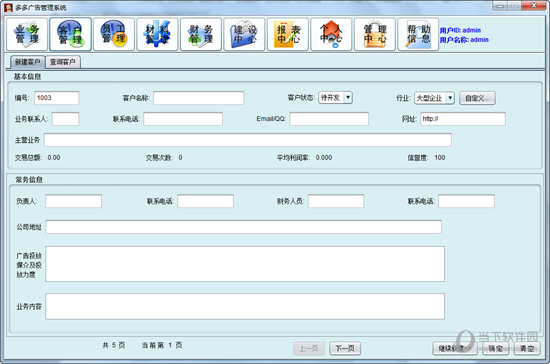550x364 pixels.
Task: Switch to the 查询客户 tab
Action: (x=63, y=62)
